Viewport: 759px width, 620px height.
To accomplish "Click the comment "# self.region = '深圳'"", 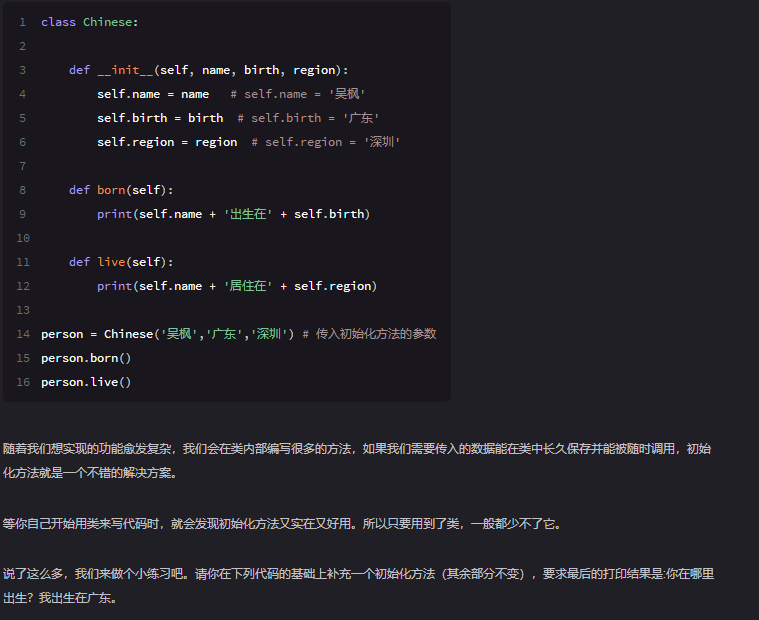I will 326,142.
